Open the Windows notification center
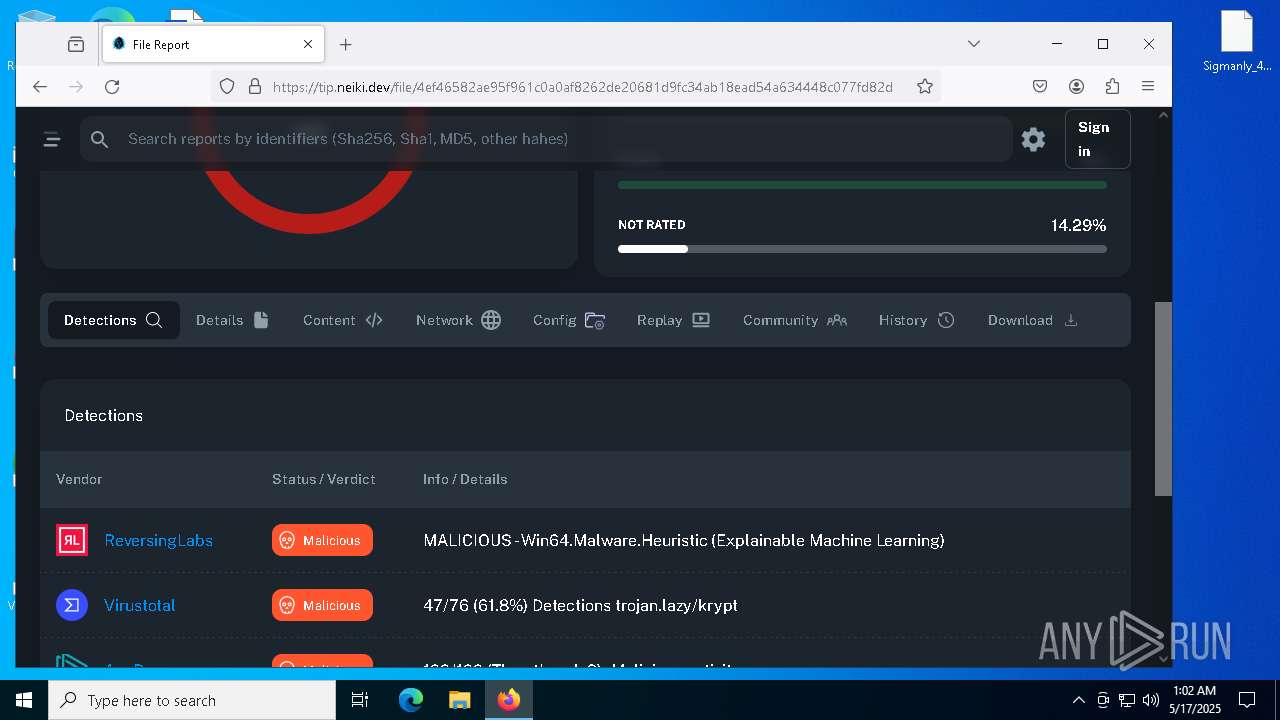Screen dimensions: 1280x720 (1247, 700)
